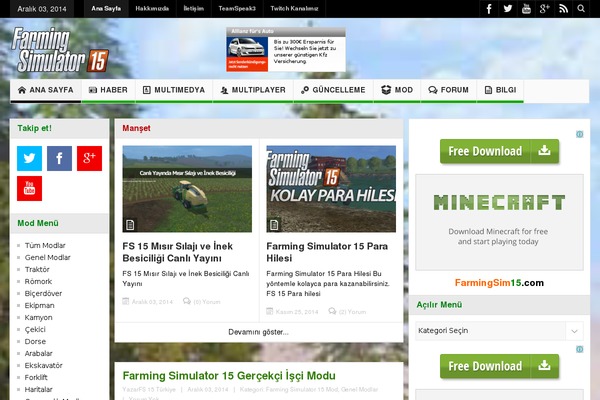
Task: Select GÜNCELLEME main tab
Action: pos(333,90)
